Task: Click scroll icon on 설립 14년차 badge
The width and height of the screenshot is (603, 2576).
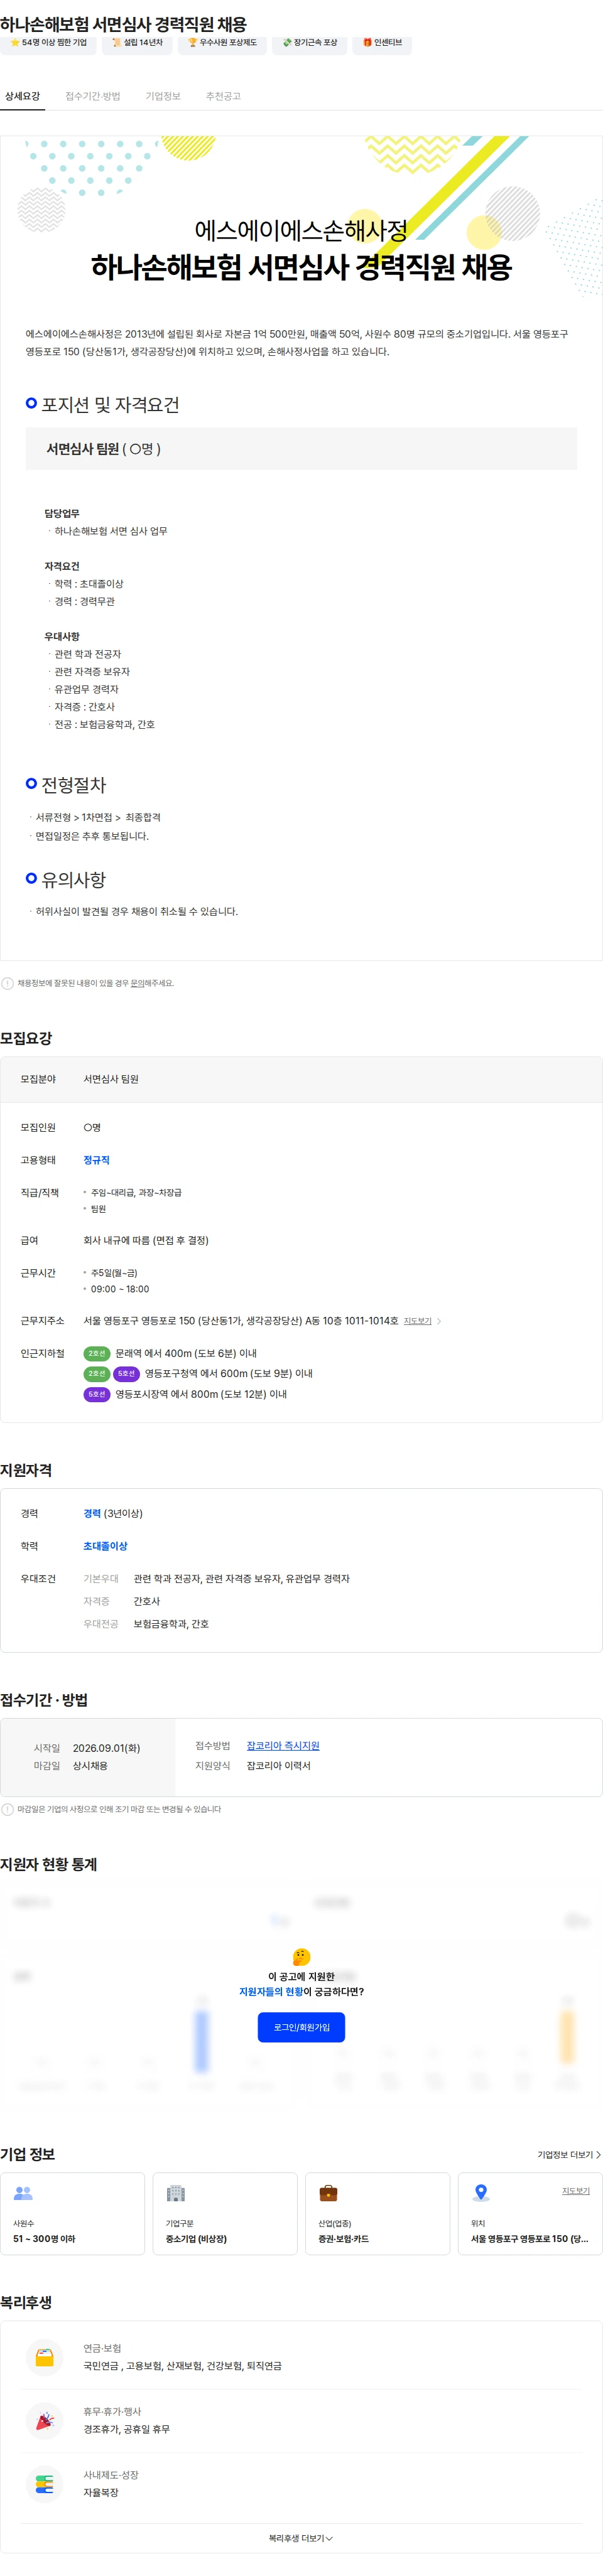Action: coord(117,43)
